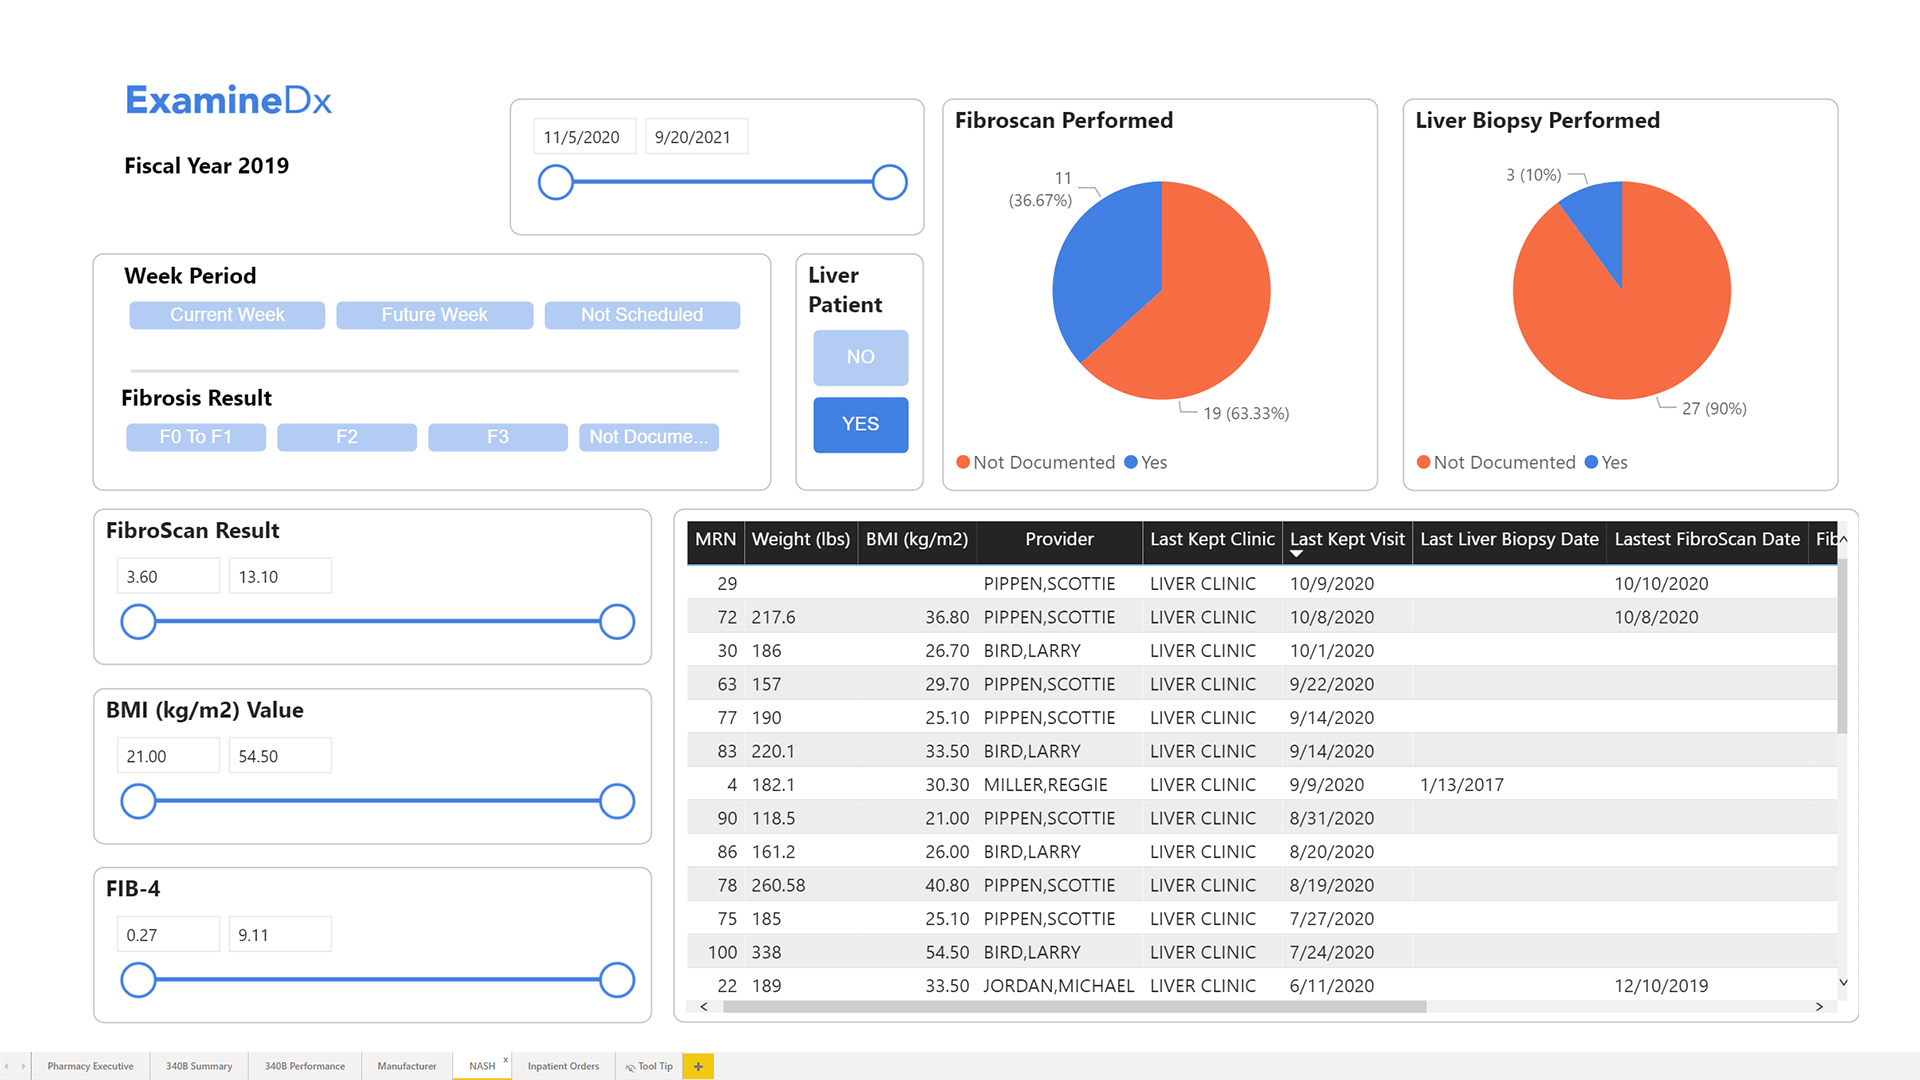Click the date range slider start handle
This screenshot has width=1920, height=1080.
556,182
